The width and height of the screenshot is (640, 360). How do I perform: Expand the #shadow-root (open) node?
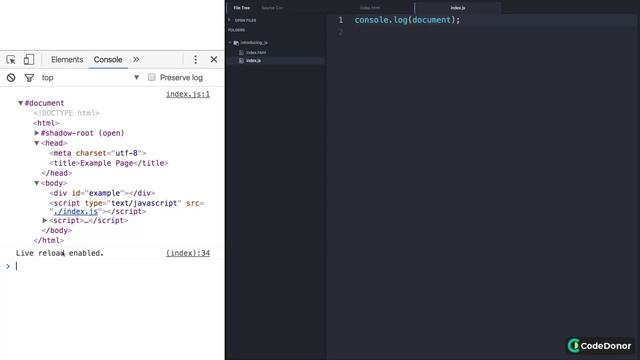point(36,133)
